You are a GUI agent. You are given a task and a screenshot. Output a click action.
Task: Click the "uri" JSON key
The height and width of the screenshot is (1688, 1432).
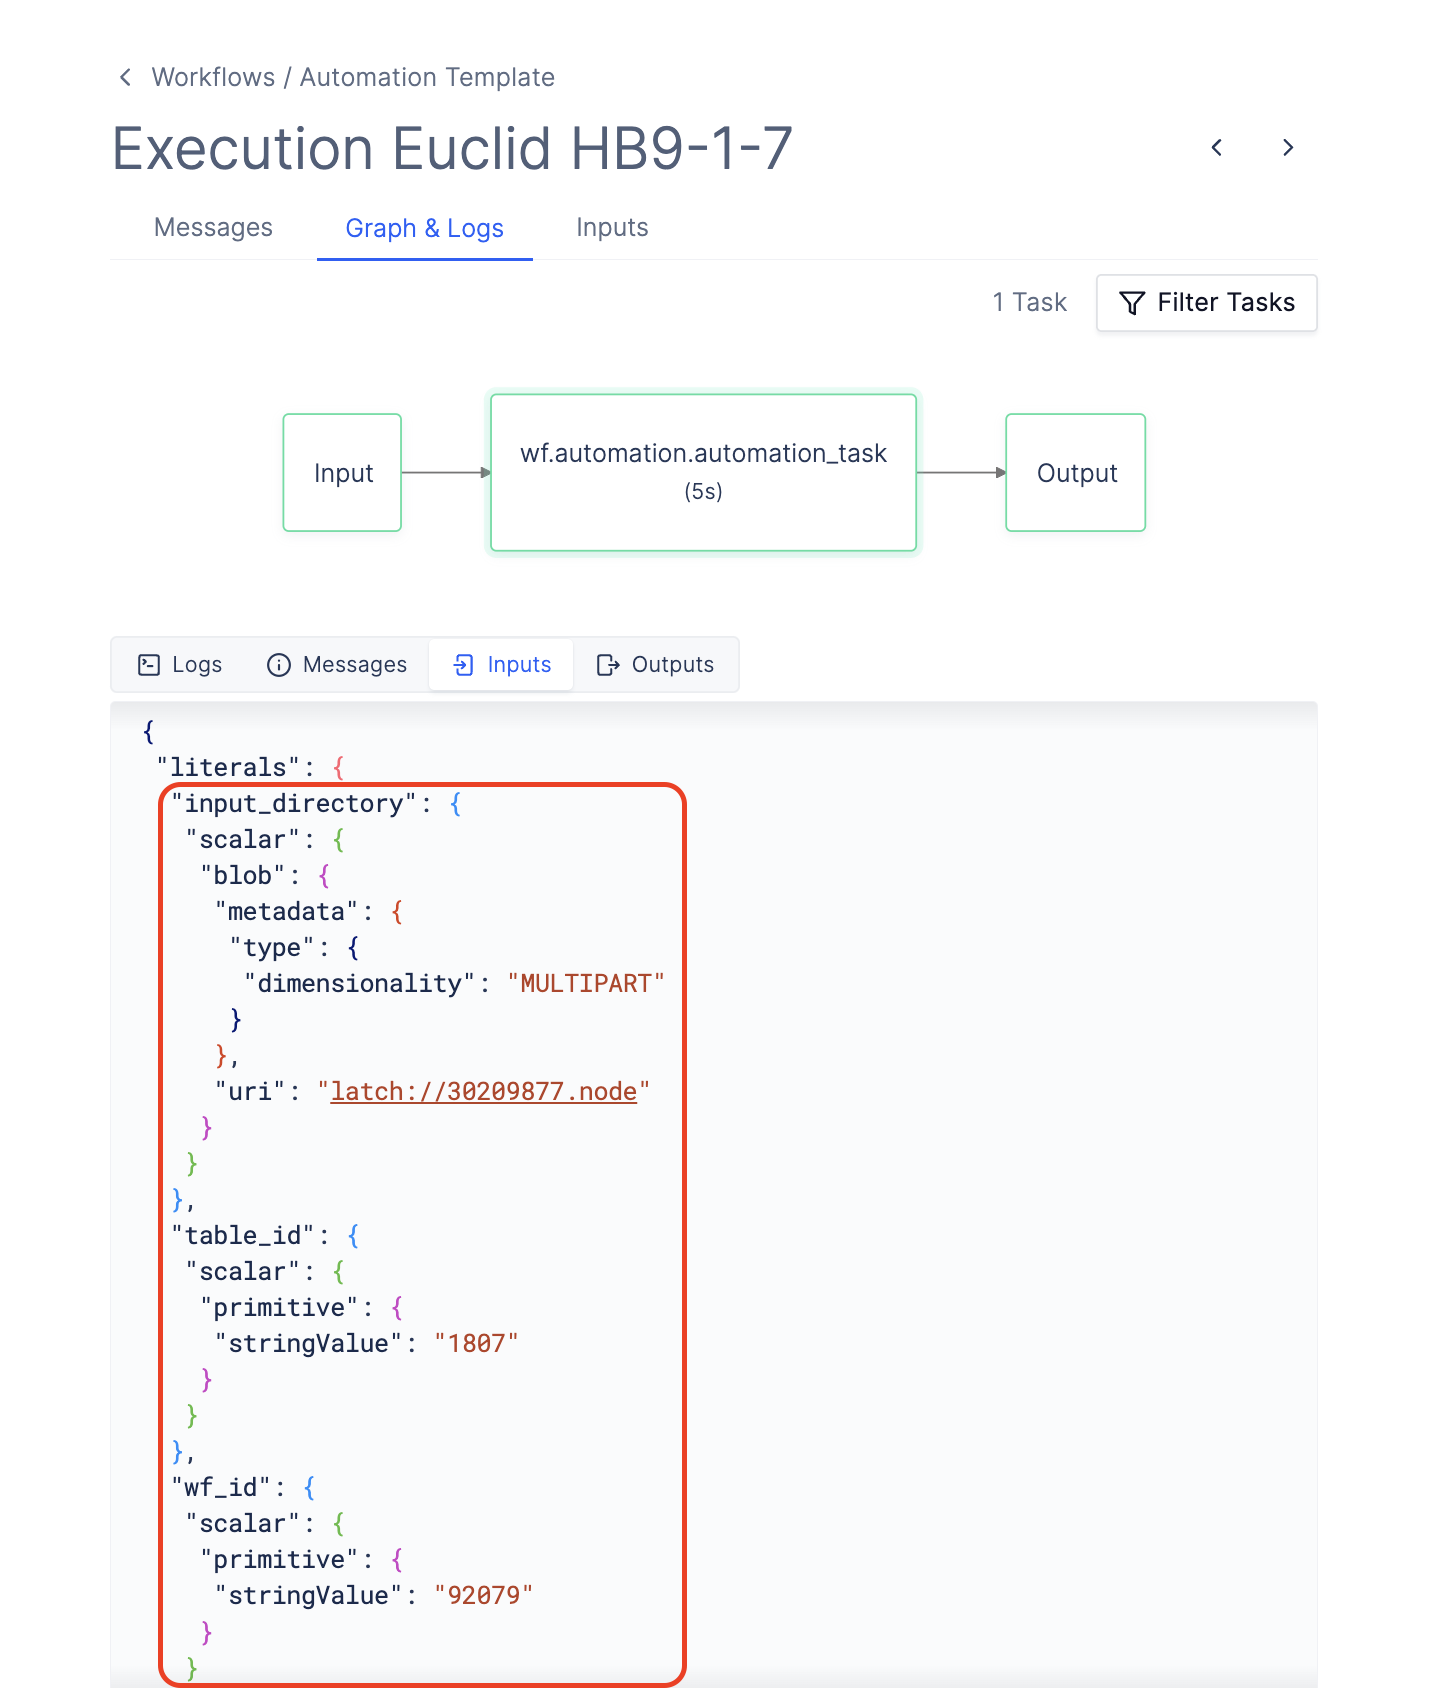pyautogui.click(x=250, y=1091)
